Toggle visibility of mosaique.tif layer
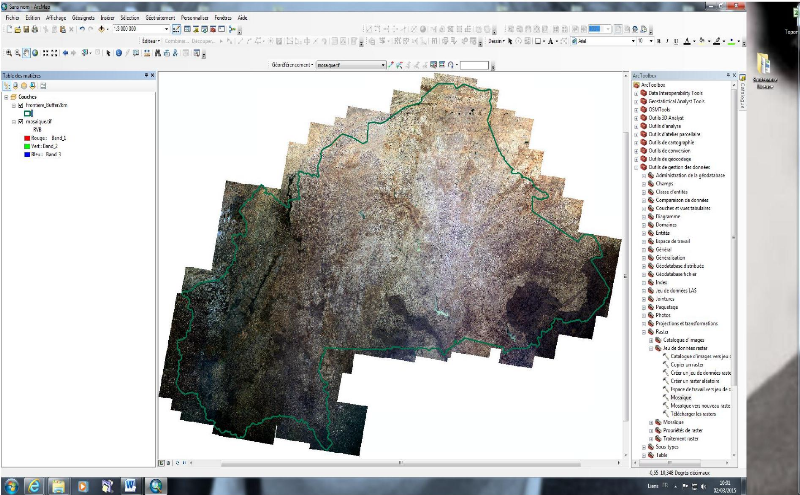 (x=20, y=121)
